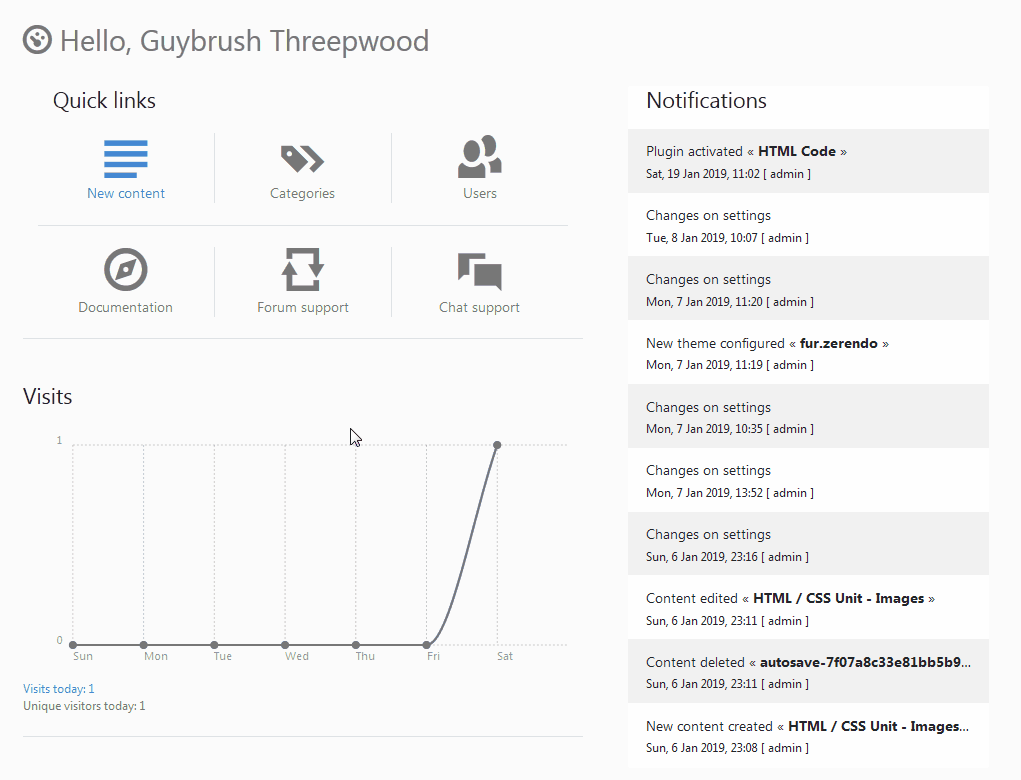Open the Users link label
This screenshot has width=1021, height=780.
[x=480, y=193]
